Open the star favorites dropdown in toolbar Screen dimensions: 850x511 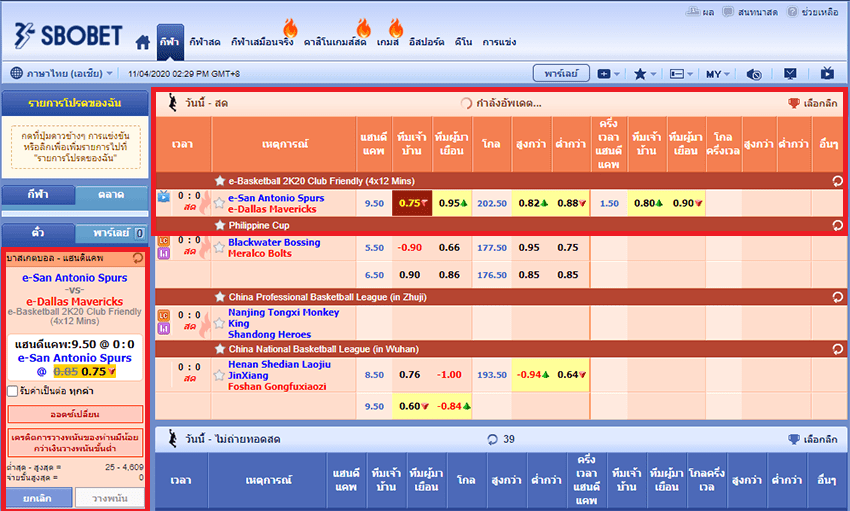pyautogui.click(x=645, y=74)
